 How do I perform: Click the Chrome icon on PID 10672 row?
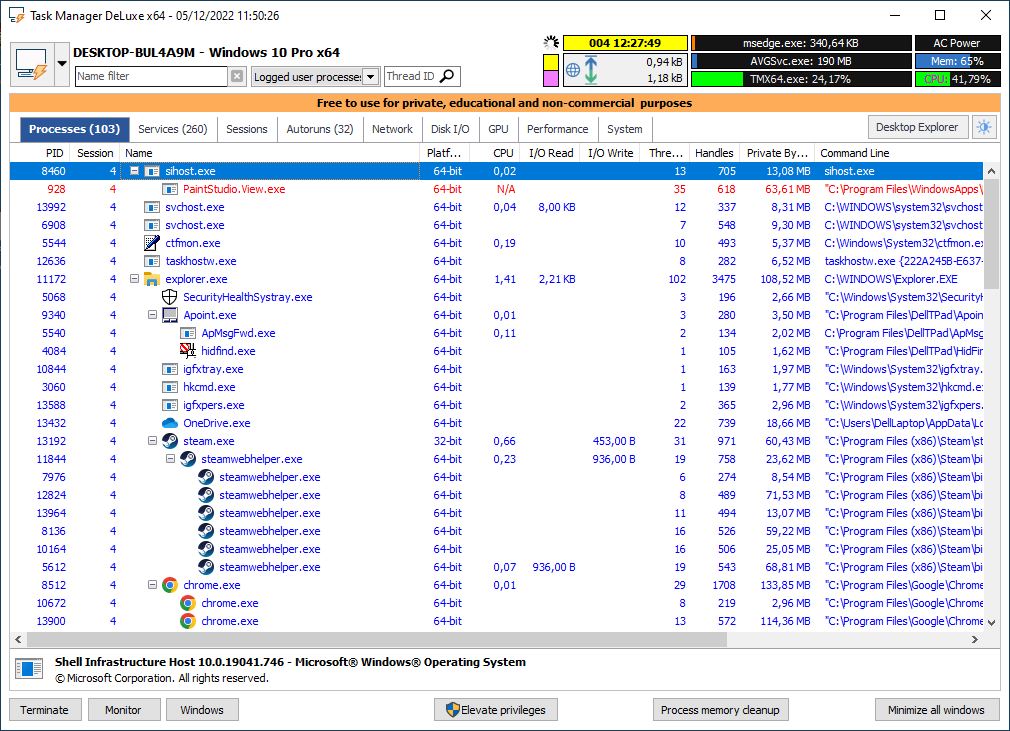point(188,603)
